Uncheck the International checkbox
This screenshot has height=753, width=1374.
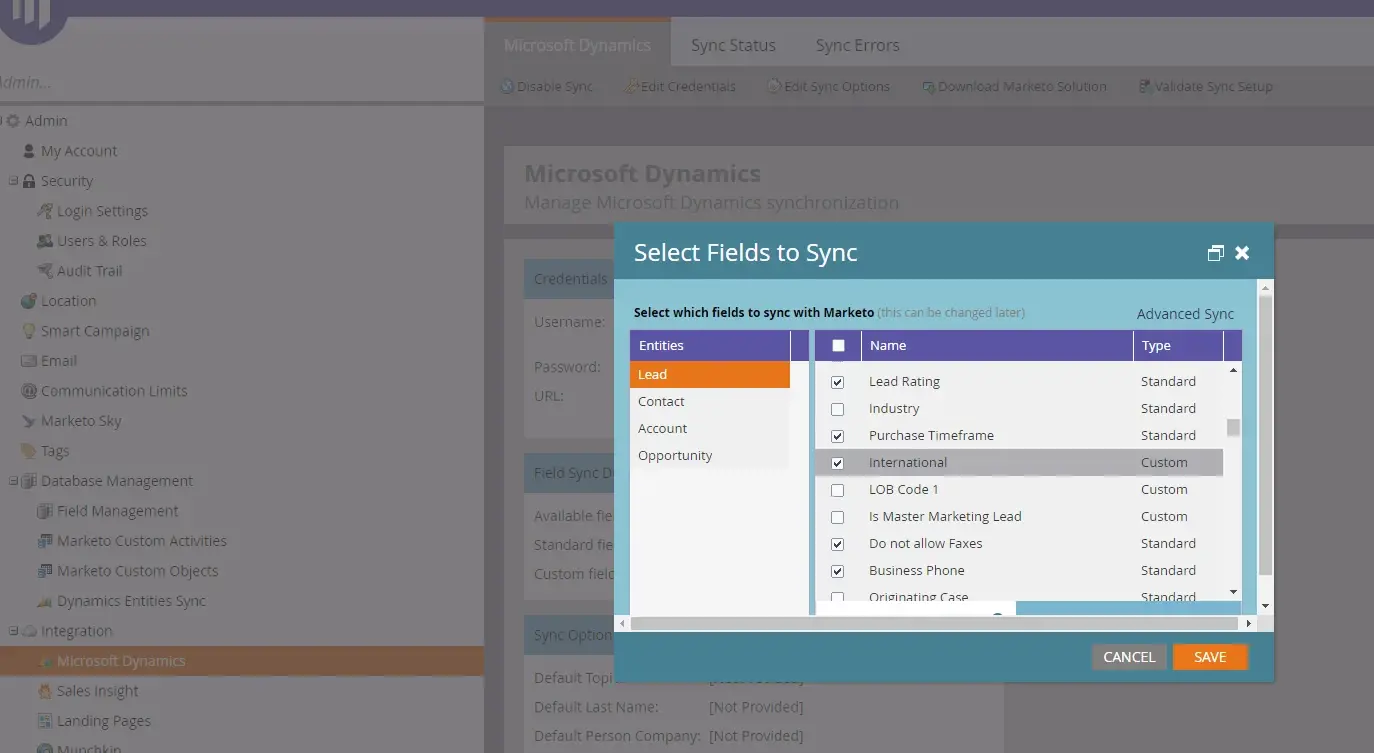pyautogui.click(x=838, y=463)
